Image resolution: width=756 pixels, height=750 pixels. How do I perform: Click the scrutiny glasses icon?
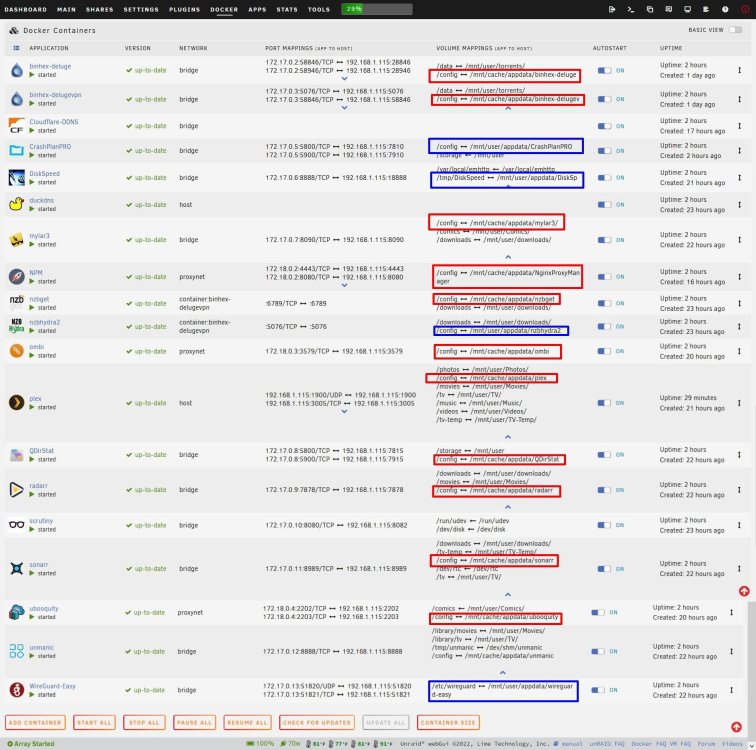click(x=17, y=524)
